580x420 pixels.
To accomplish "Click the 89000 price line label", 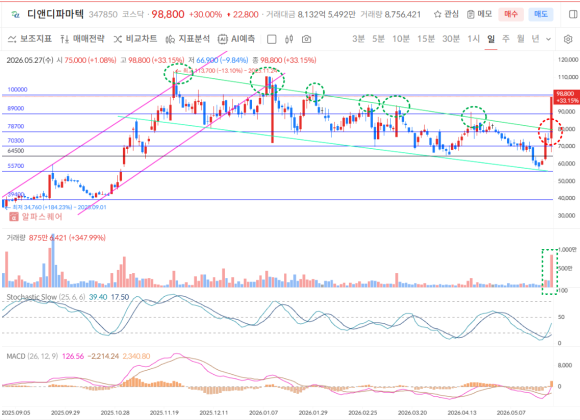I will [x=16, y=108].
